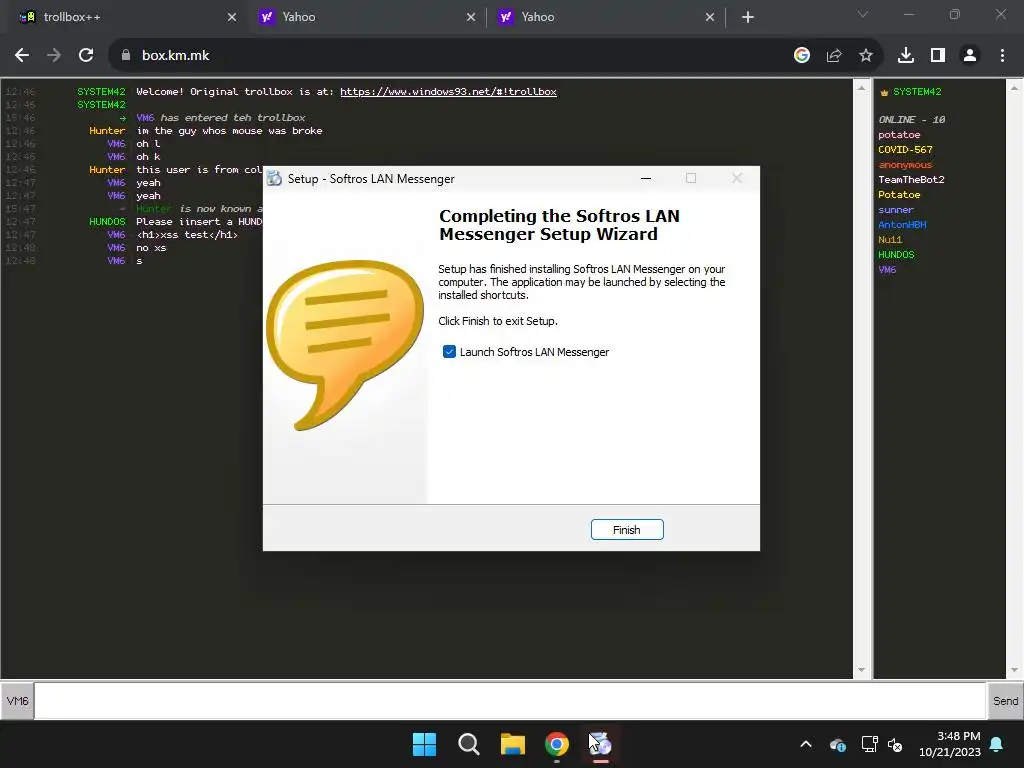Open Chrome downloads icon
The width and height of the screenshot is (1024, 768).
click(906, 56)
